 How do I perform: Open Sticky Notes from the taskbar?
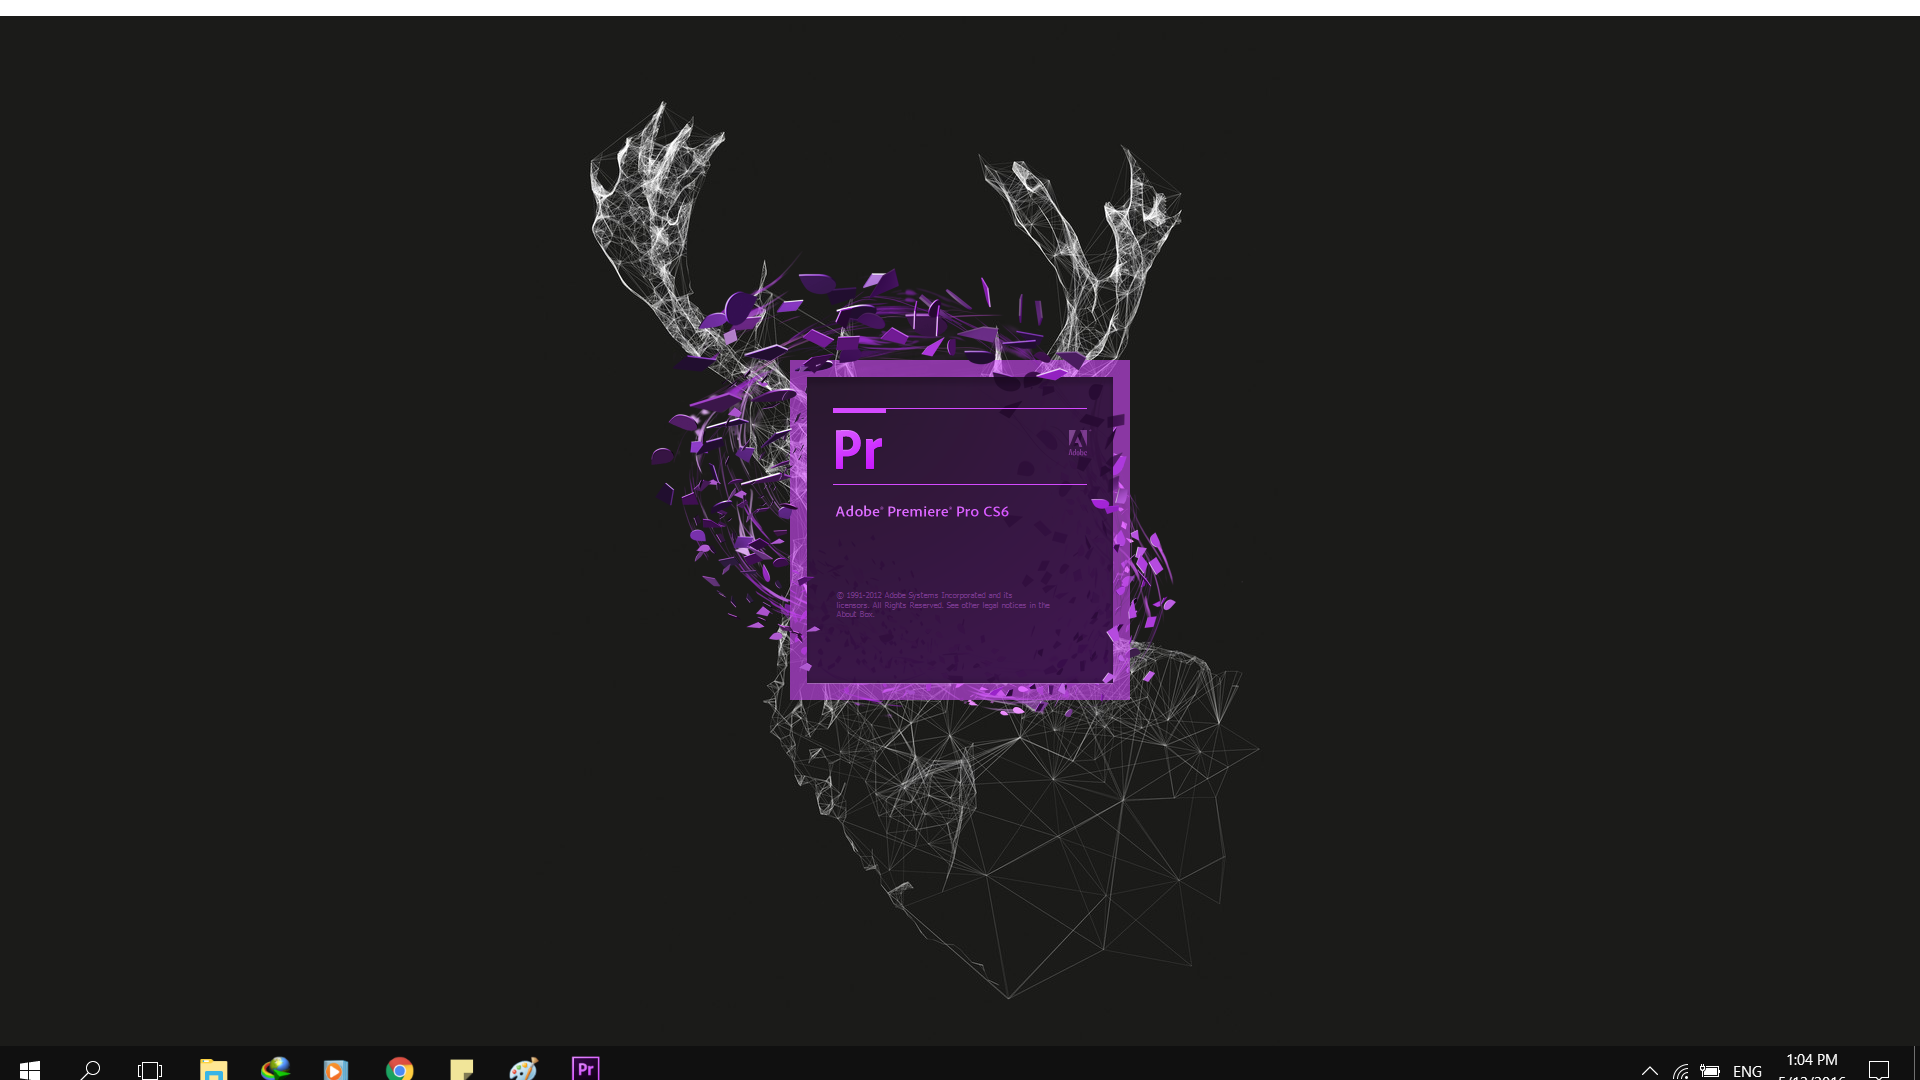(461, 1069)
